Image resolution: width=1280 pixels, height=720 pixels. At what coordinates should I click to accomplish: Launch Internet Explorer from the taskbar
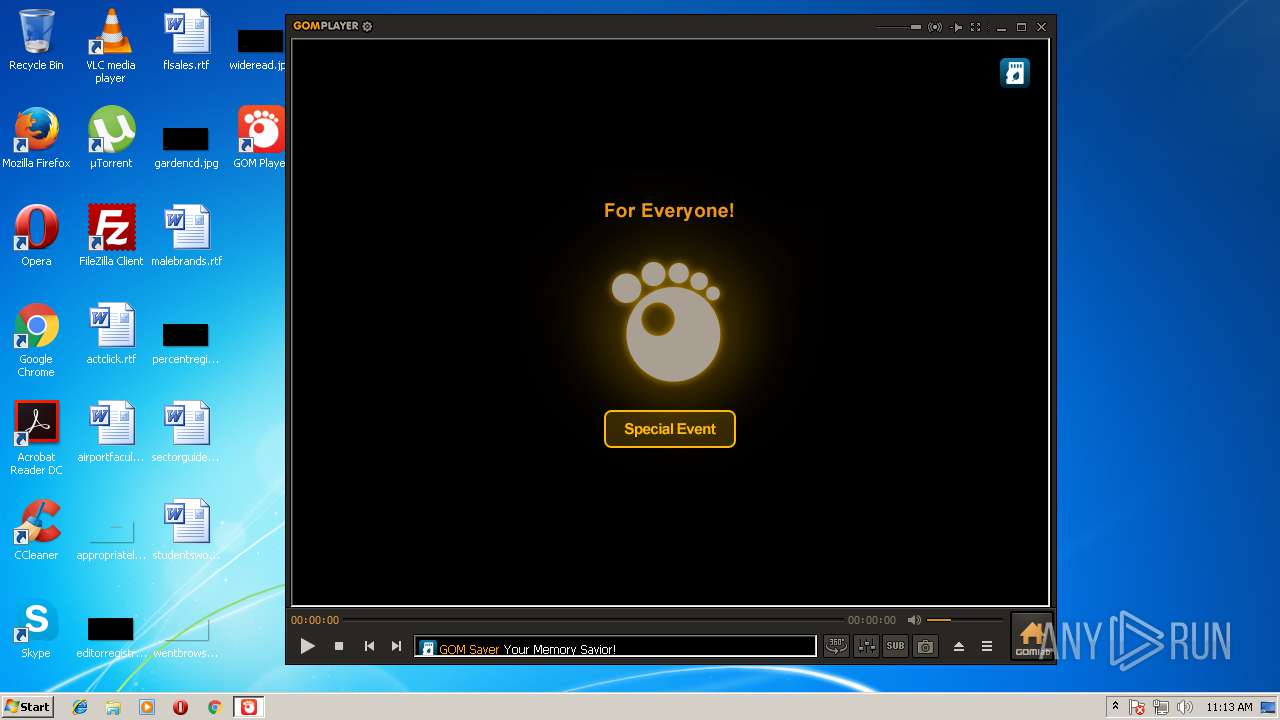(x=80, y=707)
